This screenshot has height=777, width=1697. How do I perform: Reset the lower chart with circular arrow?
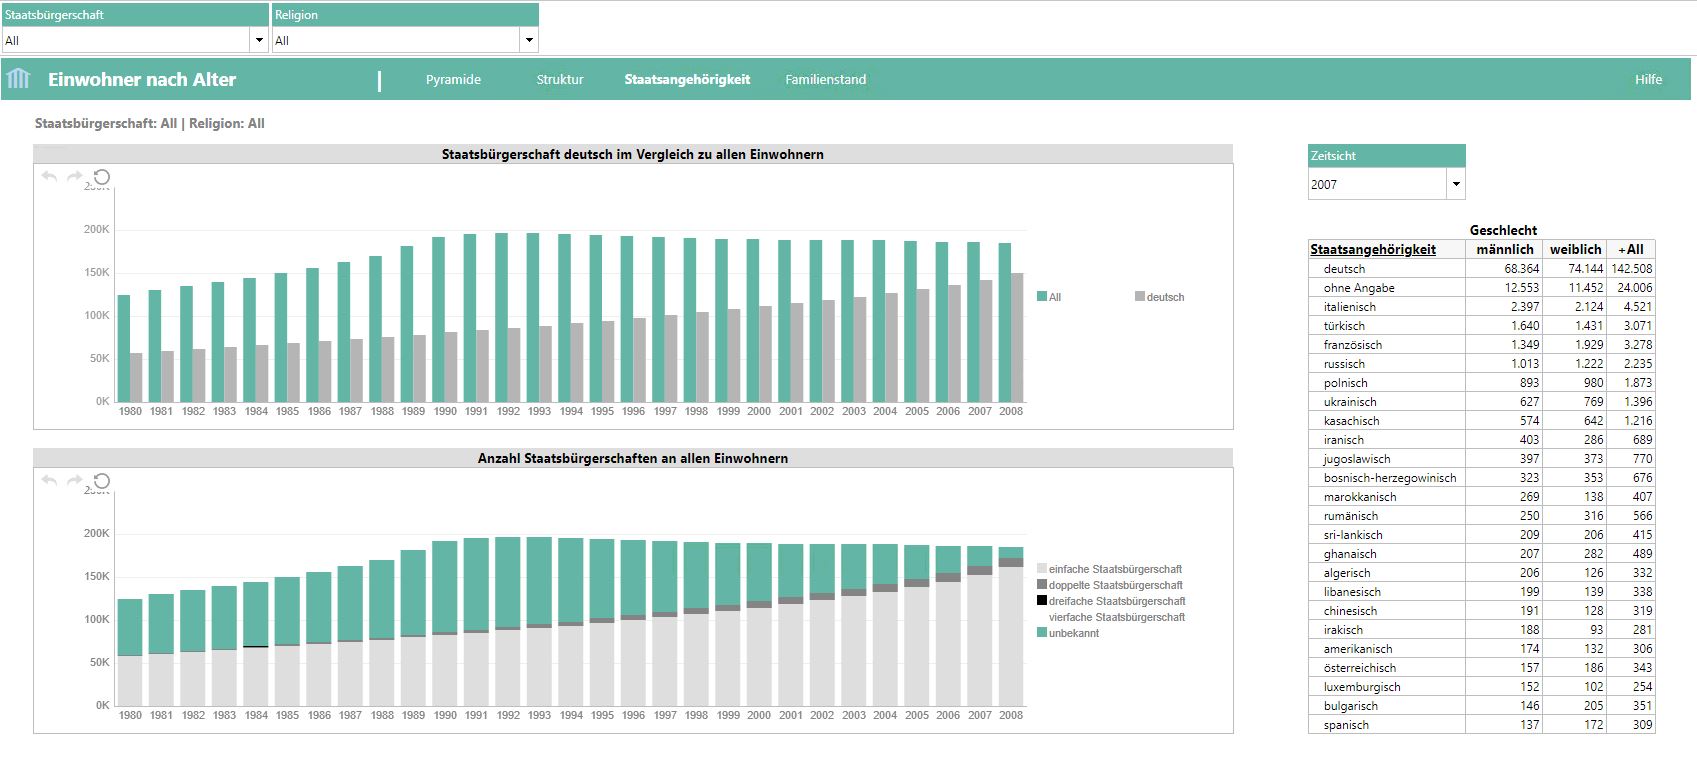click(x=101, y=481)
